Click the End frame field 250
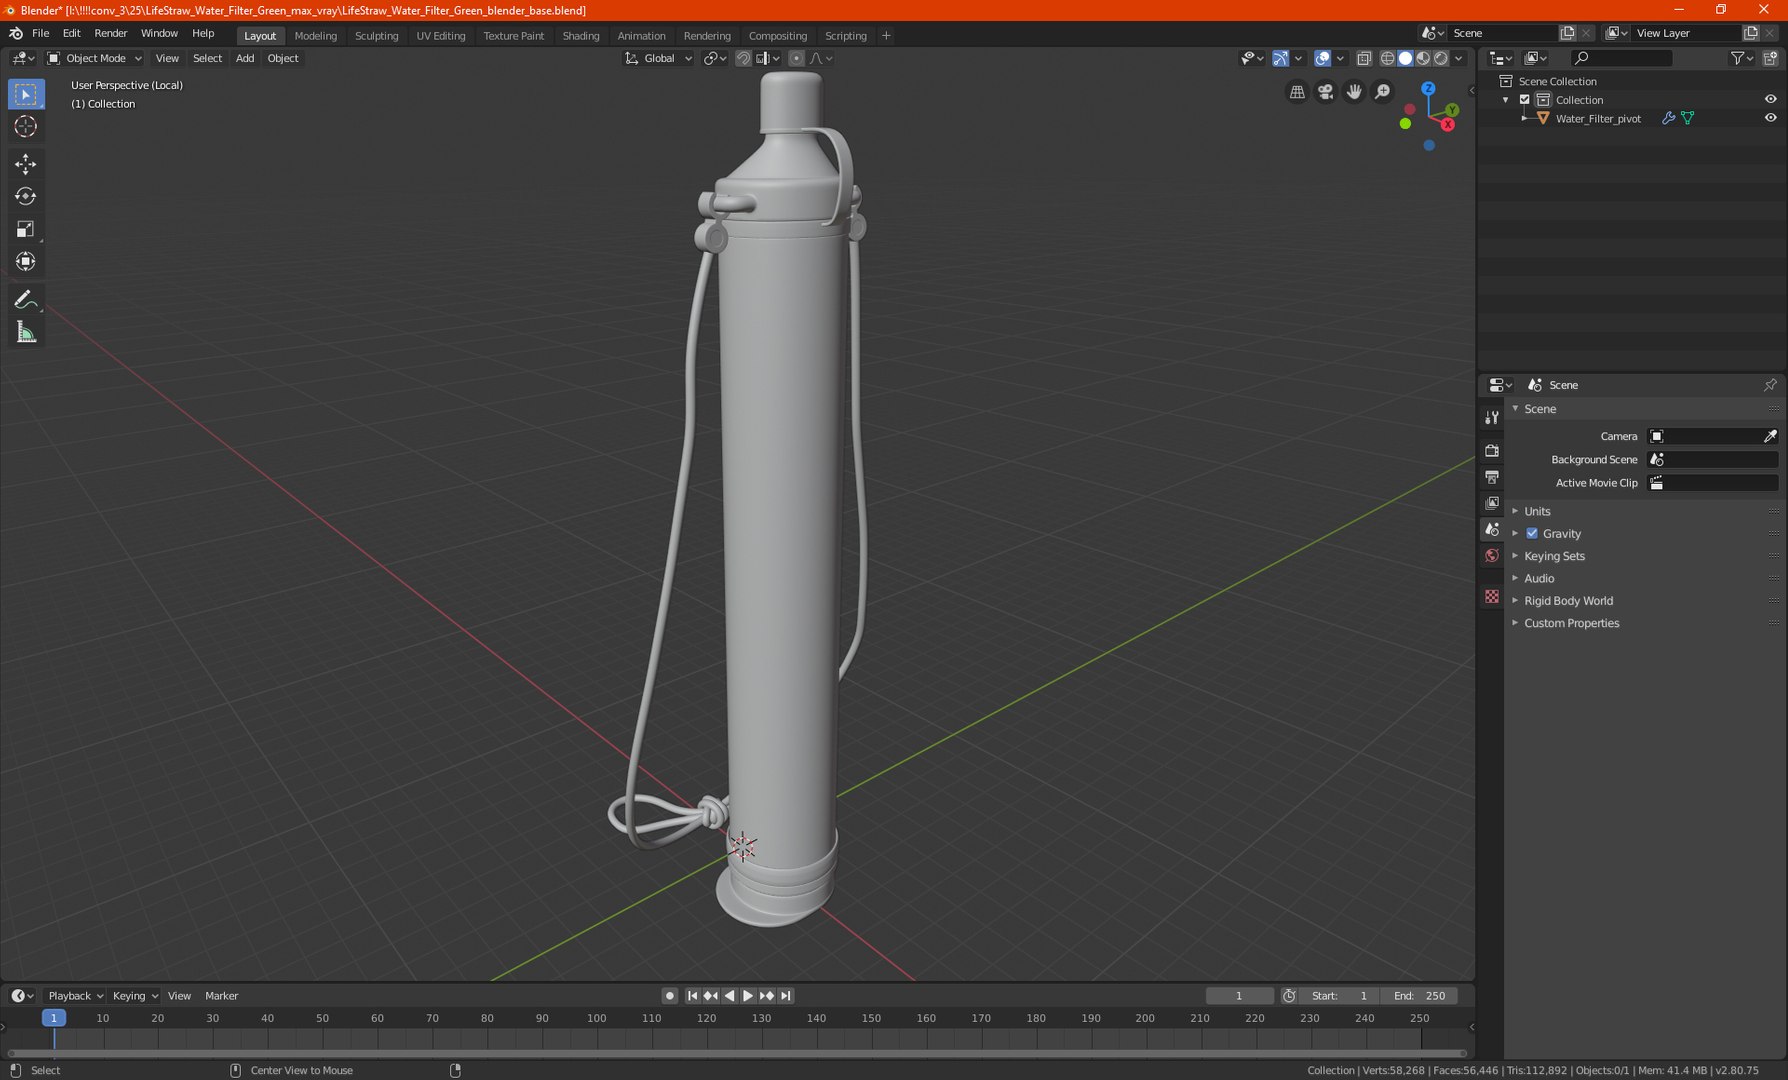The image size is (1788, 1080). [1419, 996]
